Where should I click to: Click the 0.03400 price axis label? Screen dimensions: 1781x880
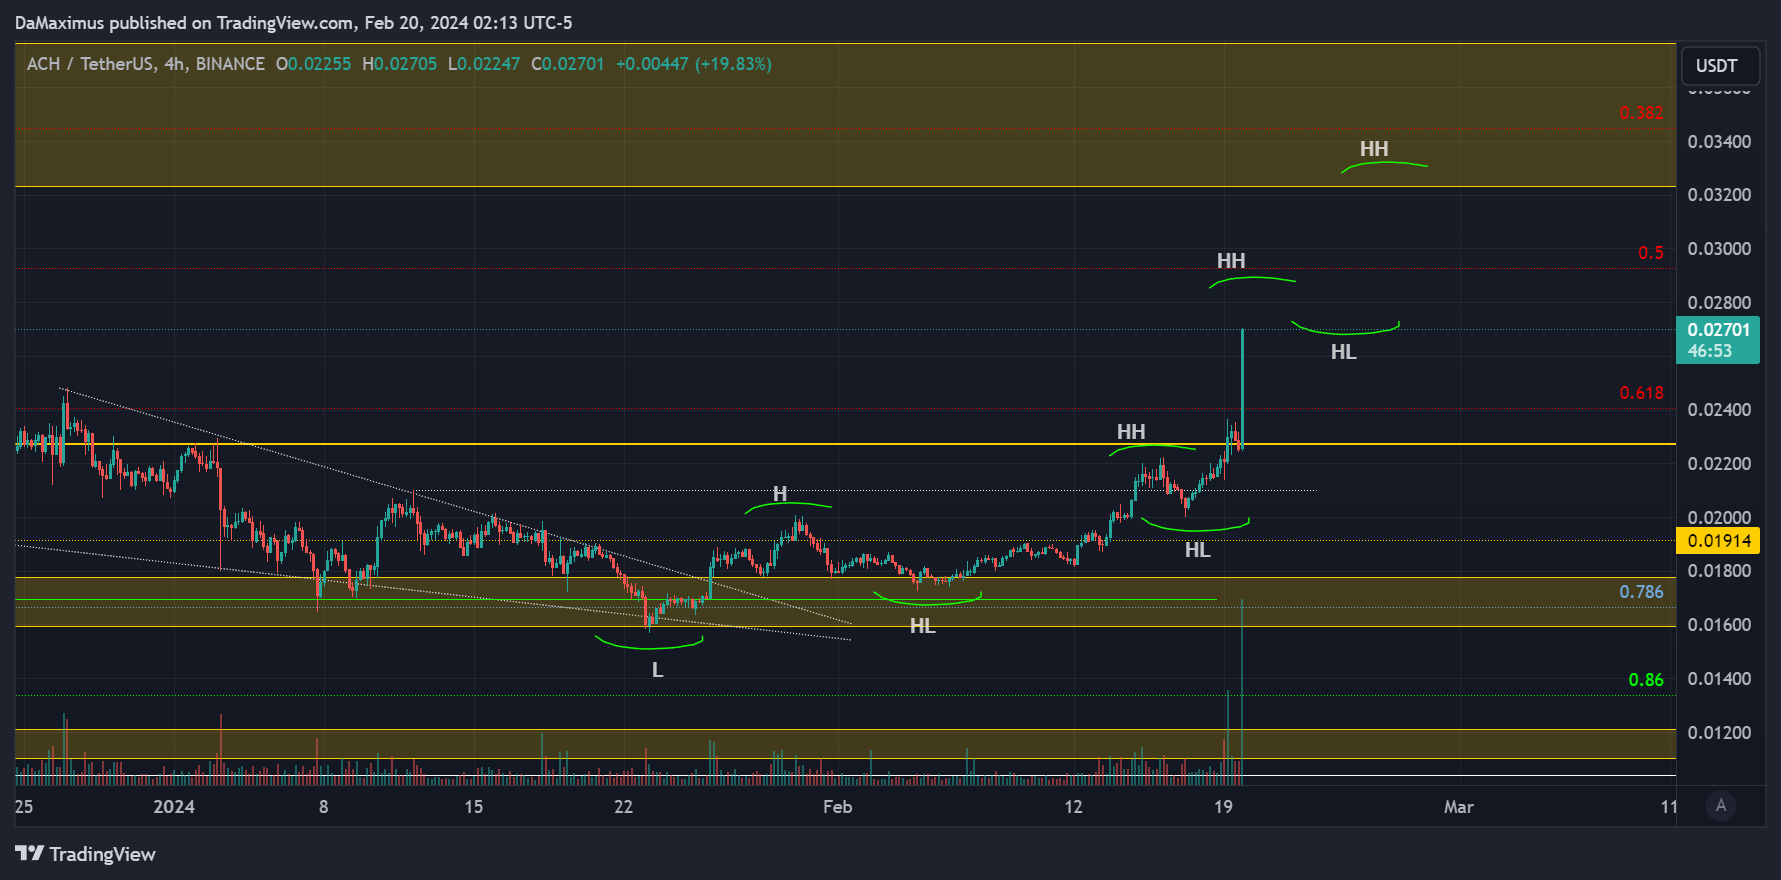click(x=1719, y=142)
